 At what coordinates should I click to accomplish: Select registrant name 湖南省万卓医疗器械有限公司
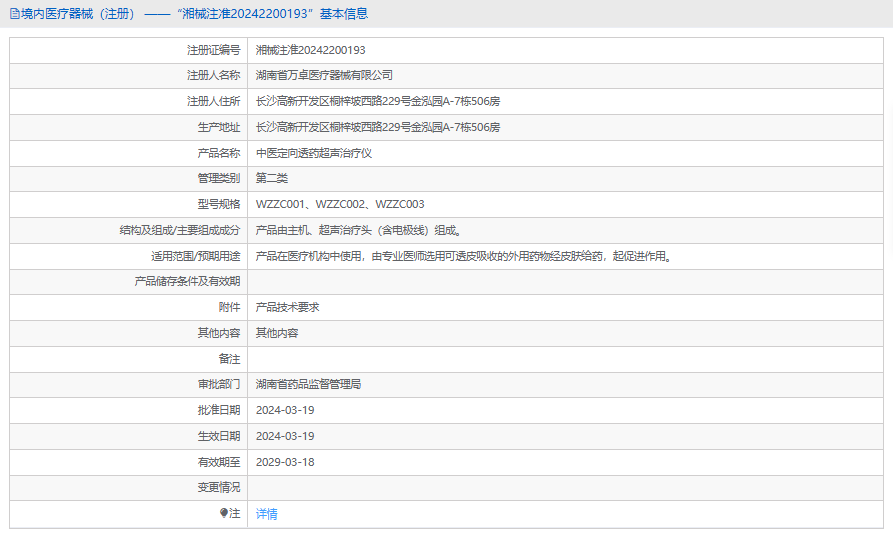point(324,75)
